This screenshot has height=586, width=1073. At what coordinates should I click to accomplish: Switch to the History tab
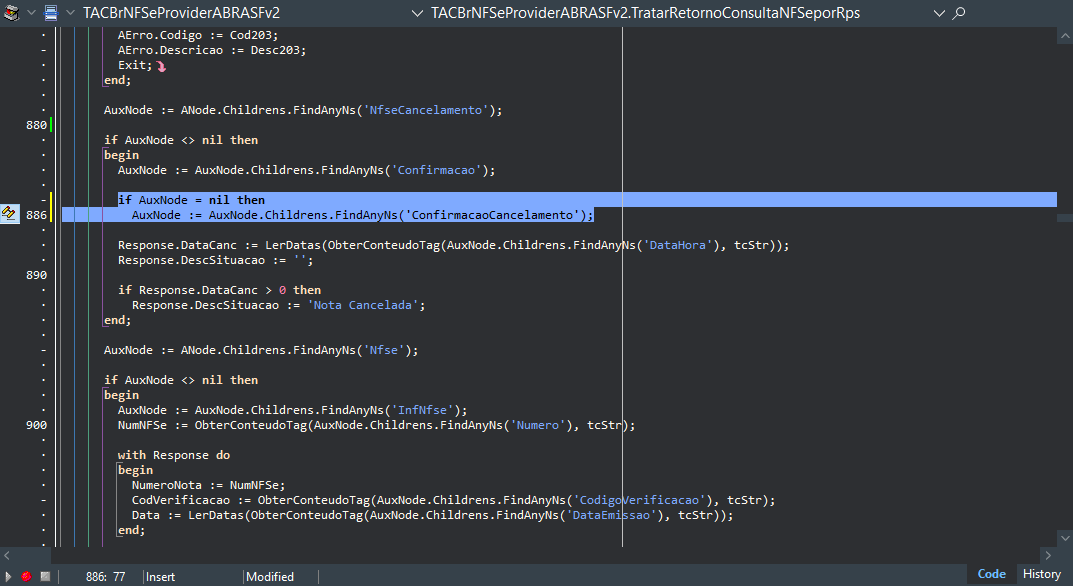1042,574
